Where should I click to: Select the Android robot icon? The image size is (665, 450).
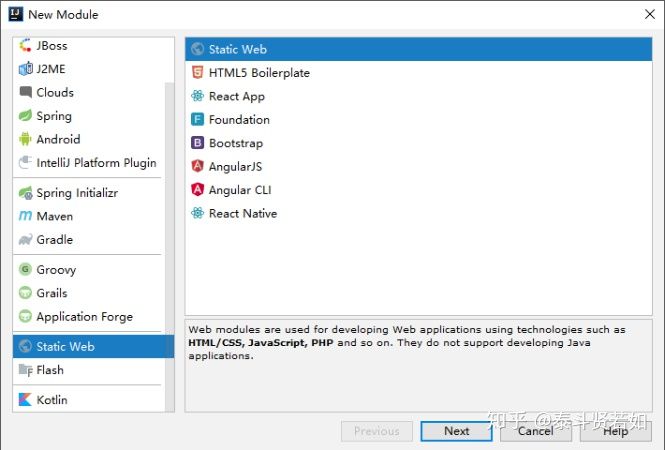(x=26, y=139)
